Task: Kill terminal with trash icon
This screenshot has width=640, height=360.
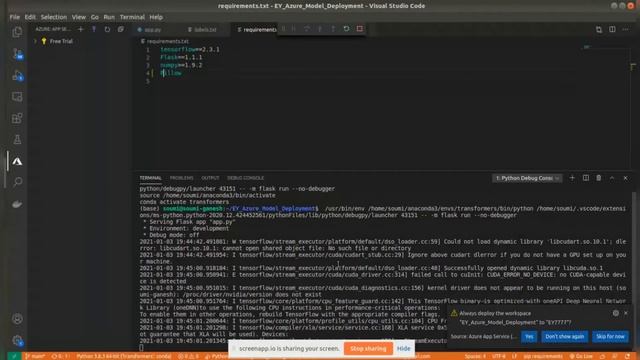Action: pyautogui.click(x=599, y=178)
